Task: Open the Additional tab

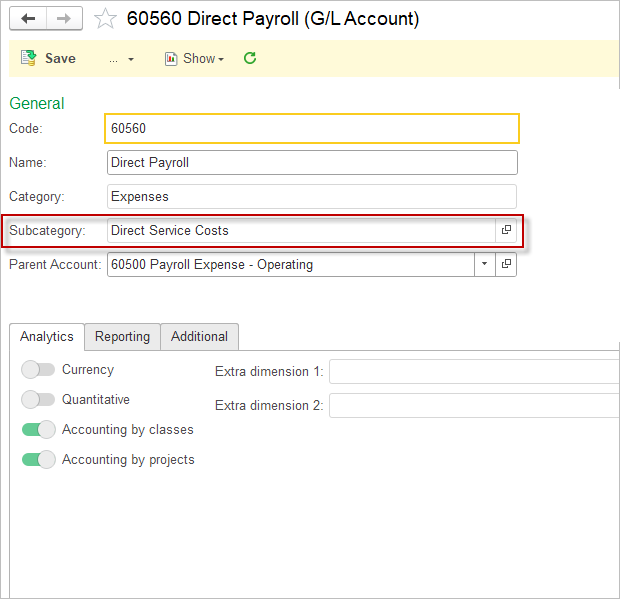Action: (x=199, y=337)
